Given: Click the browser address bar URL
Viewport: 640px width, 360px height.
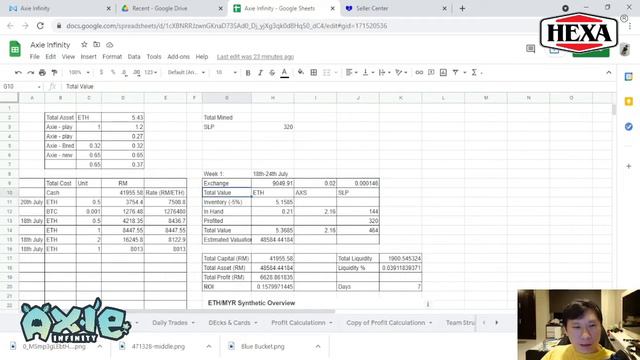Looking at the screenshot, I should tap(227, 26).
